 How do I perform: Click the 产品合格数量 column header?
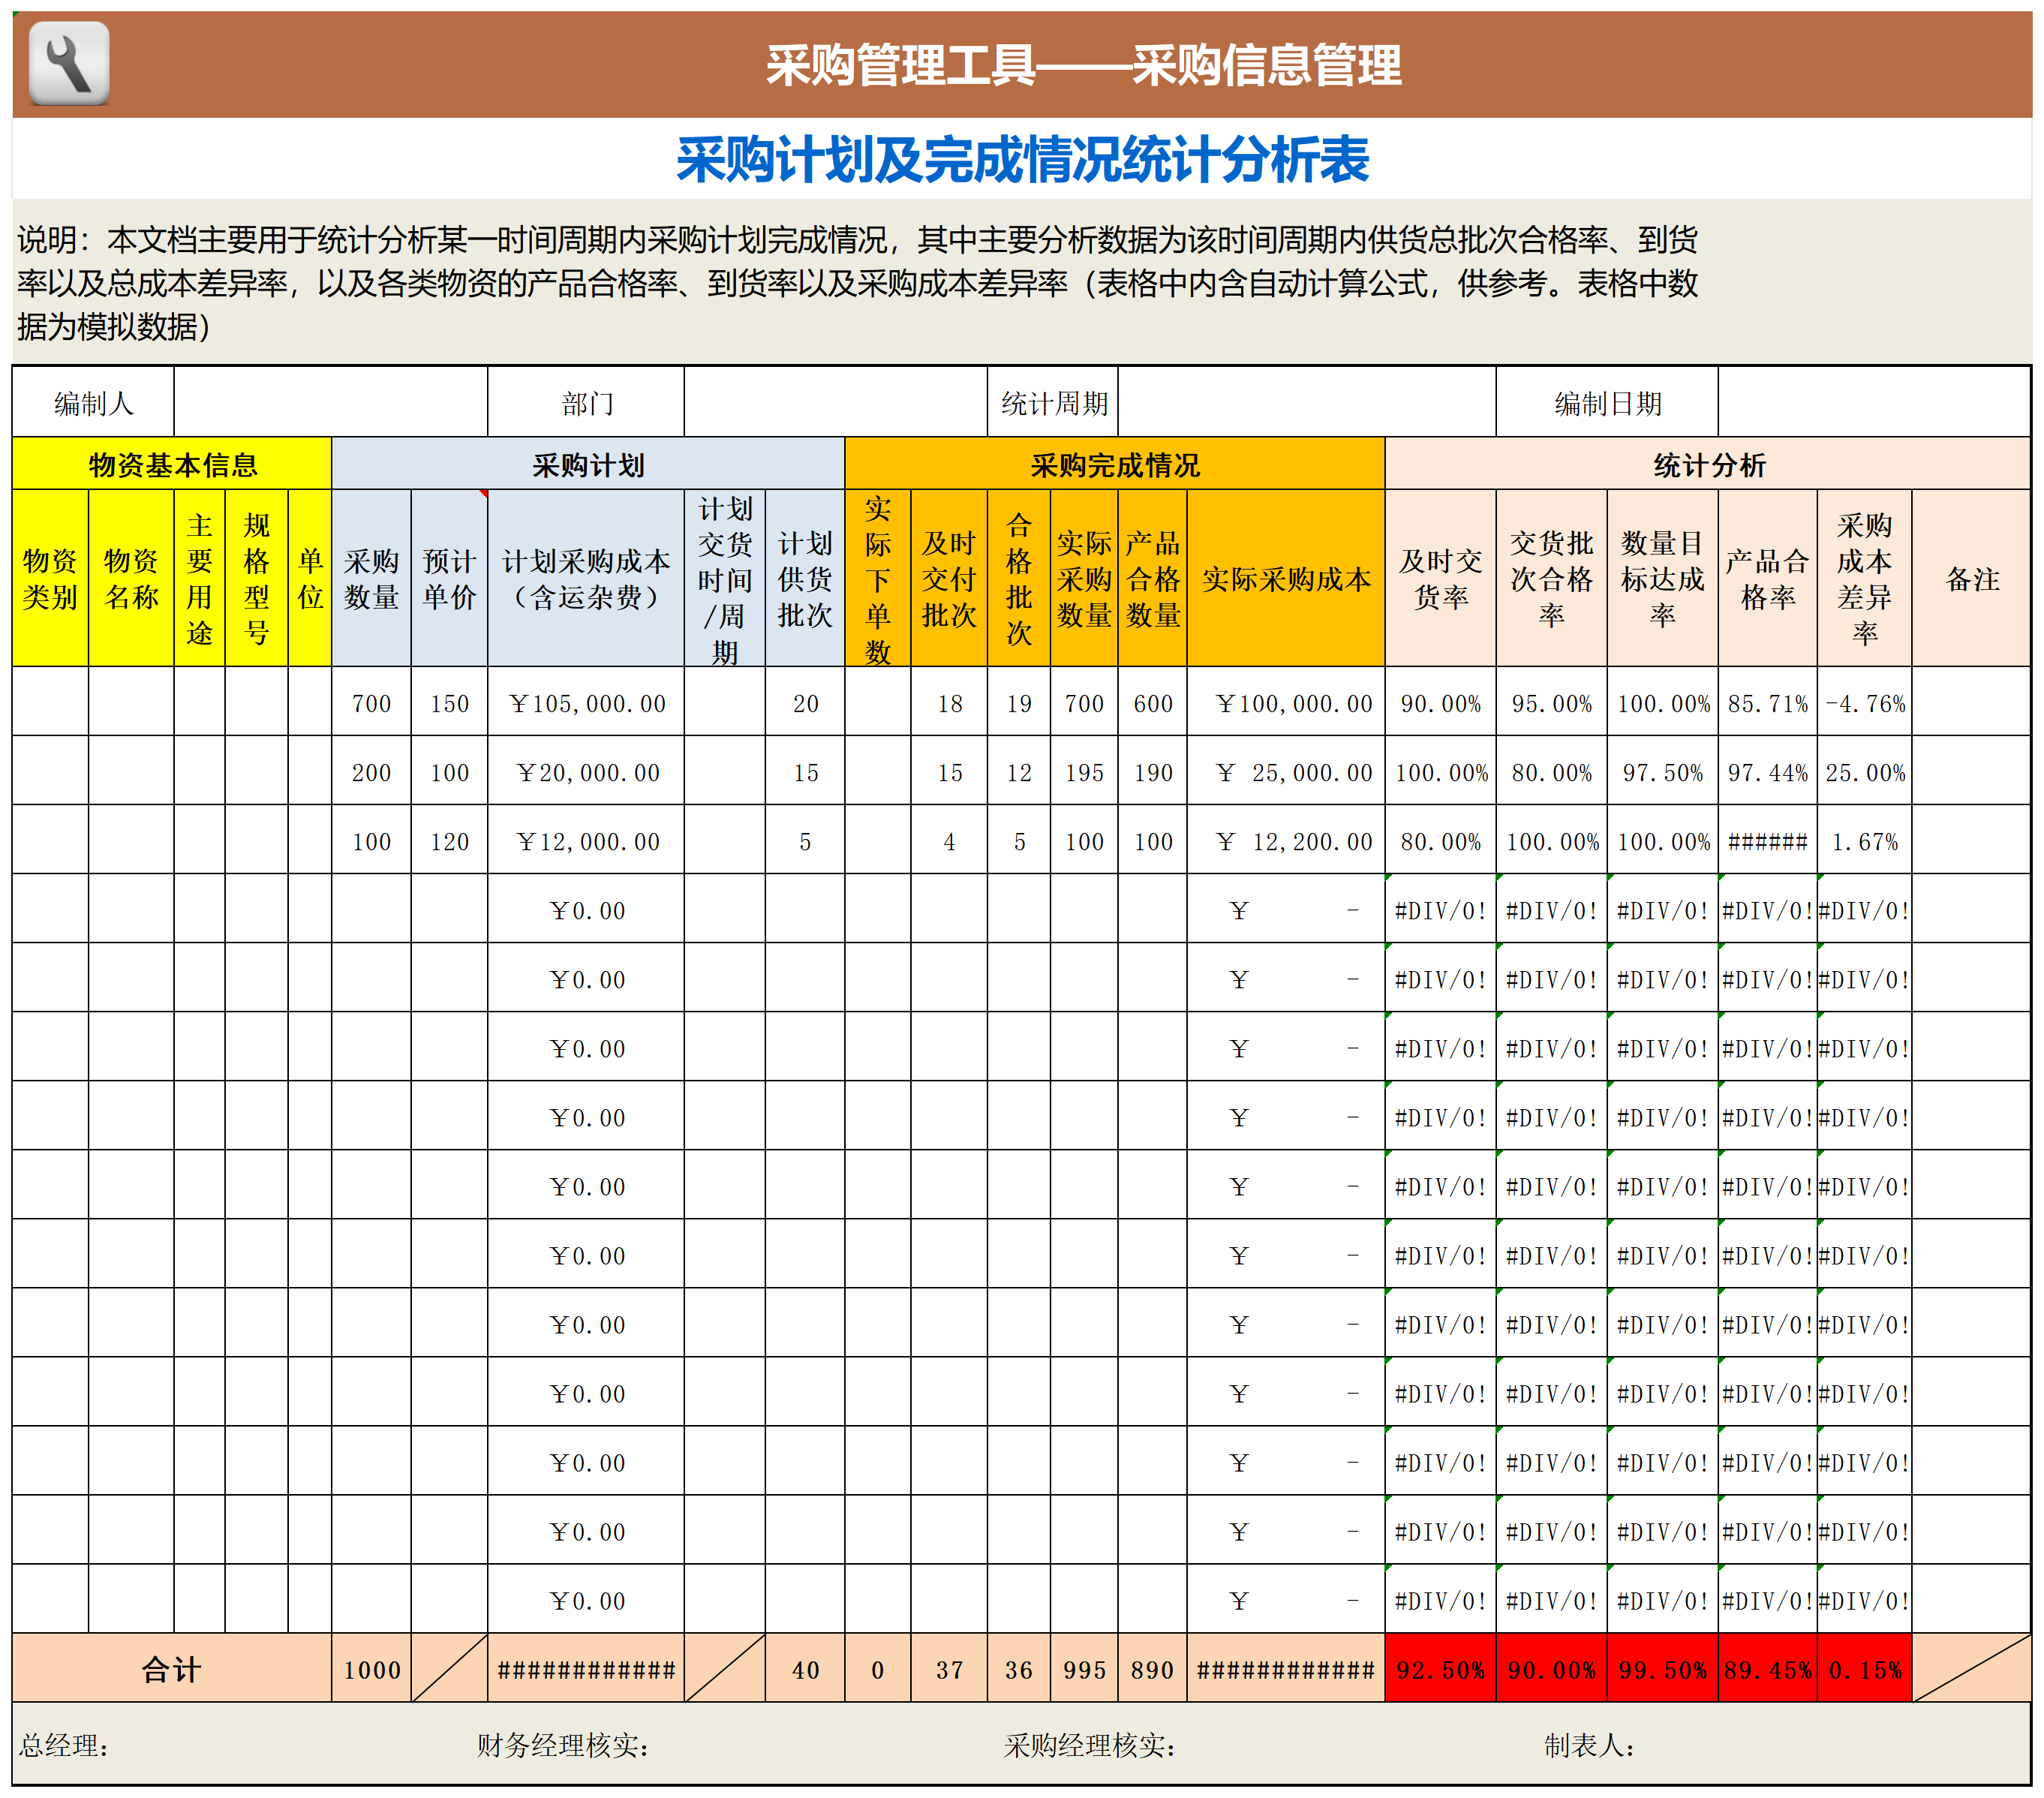click(1153, 578)
